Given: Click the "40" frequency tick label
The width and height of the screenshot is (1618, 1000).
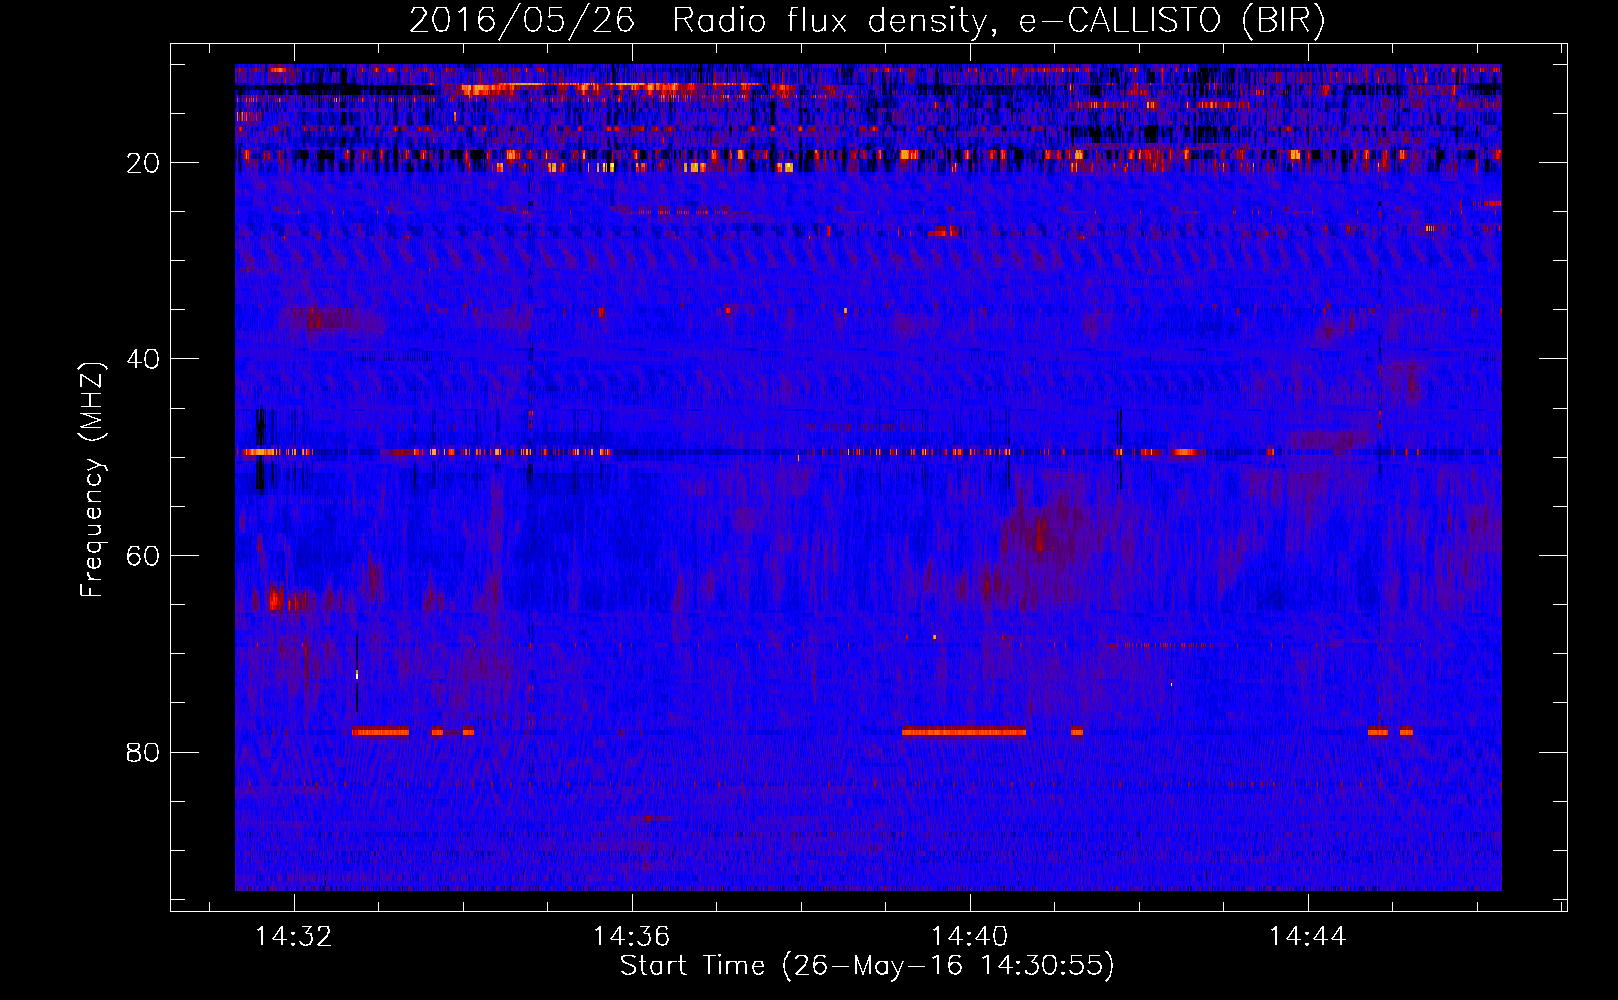Looking at the screenshot, I should click(x=144, y=359).
